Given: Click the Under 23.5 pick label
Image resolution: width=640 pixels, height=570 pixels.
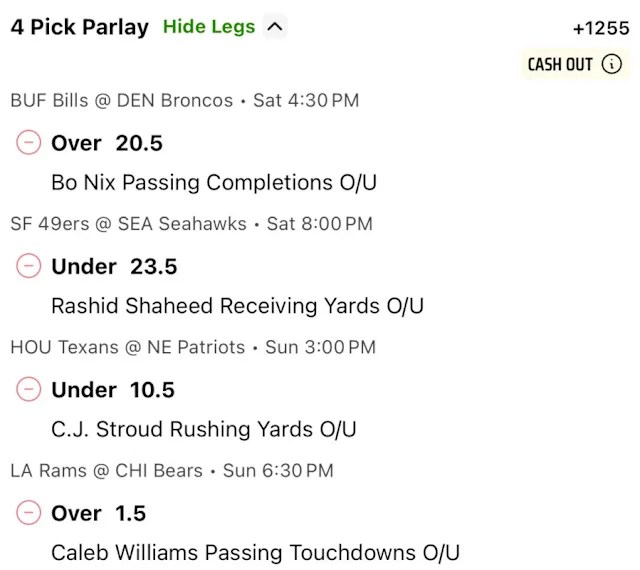Looking at the screenshot, I should tap(114, 266).
